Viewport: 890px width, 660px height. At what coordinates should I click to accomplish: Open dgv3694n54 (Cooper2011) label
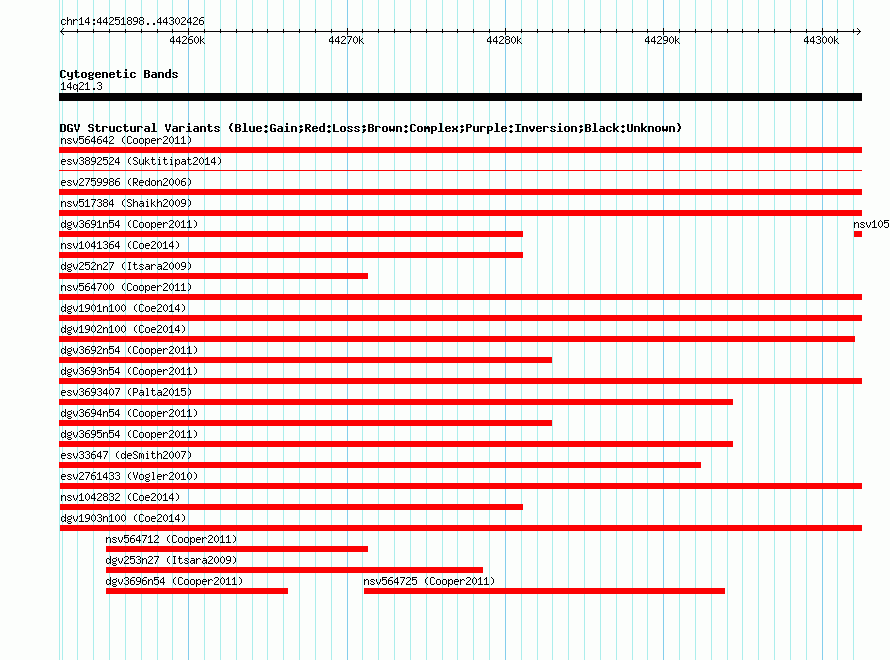129,413
